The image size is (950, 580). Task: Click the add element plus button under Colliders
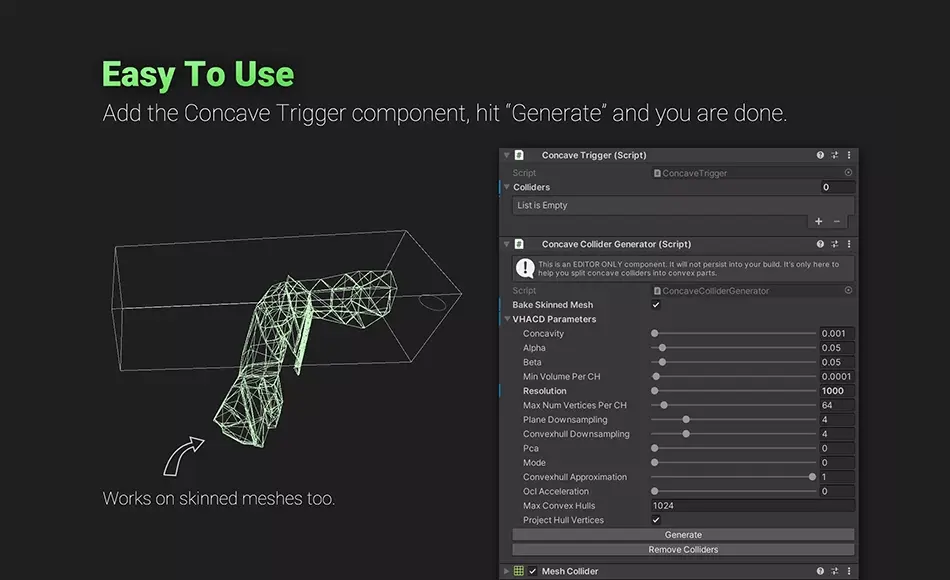[818, 221]
